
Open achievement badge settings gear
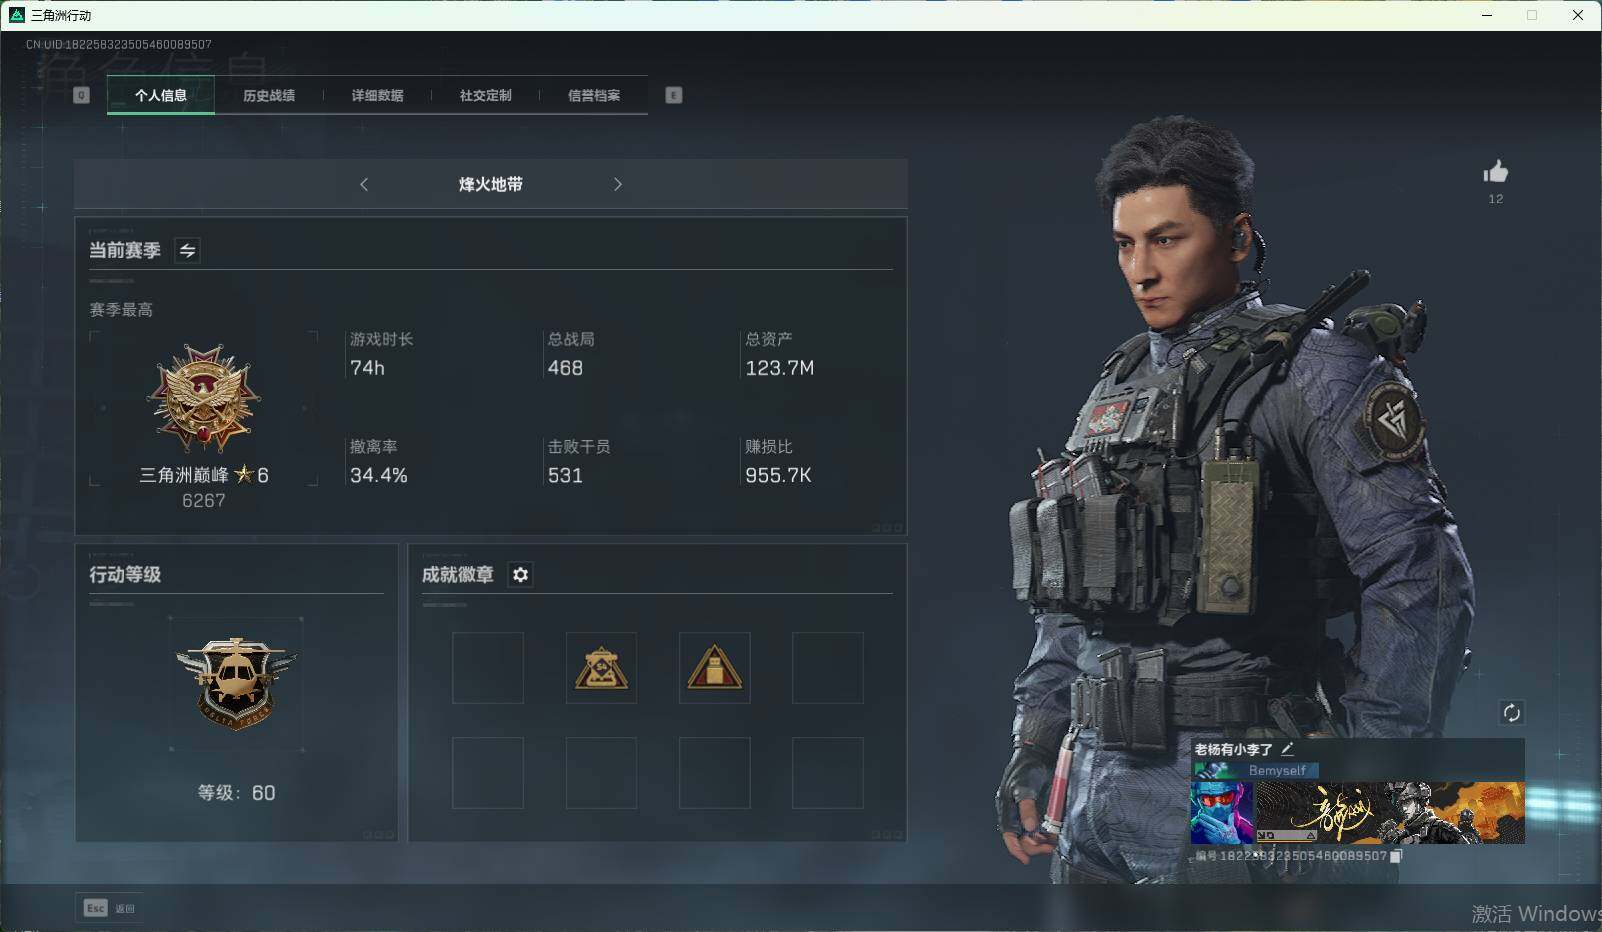520,574
